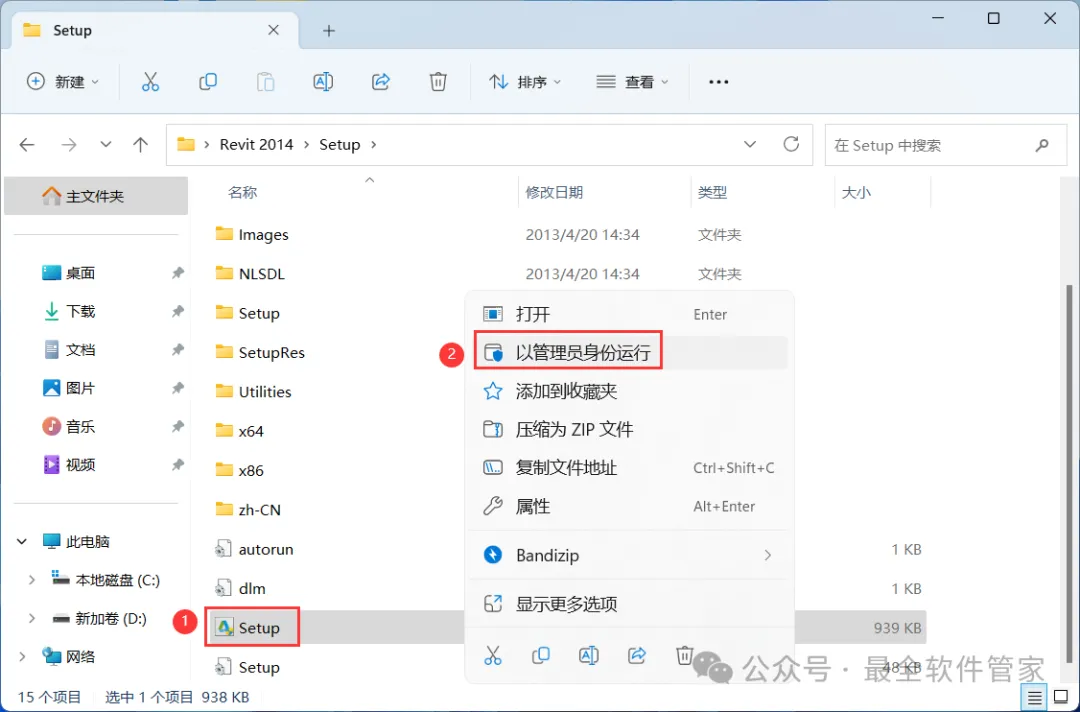Click Rename icon in context menu bottom row
The height and width of the screenshot is (712, 1080).
589,656
